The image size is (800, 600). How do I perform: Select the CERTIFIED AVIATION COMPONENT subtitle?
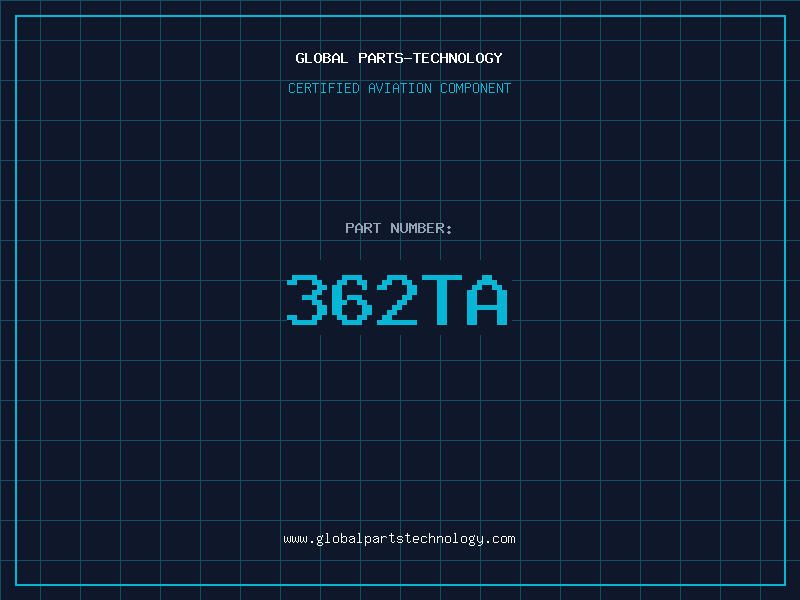[399, 88]
